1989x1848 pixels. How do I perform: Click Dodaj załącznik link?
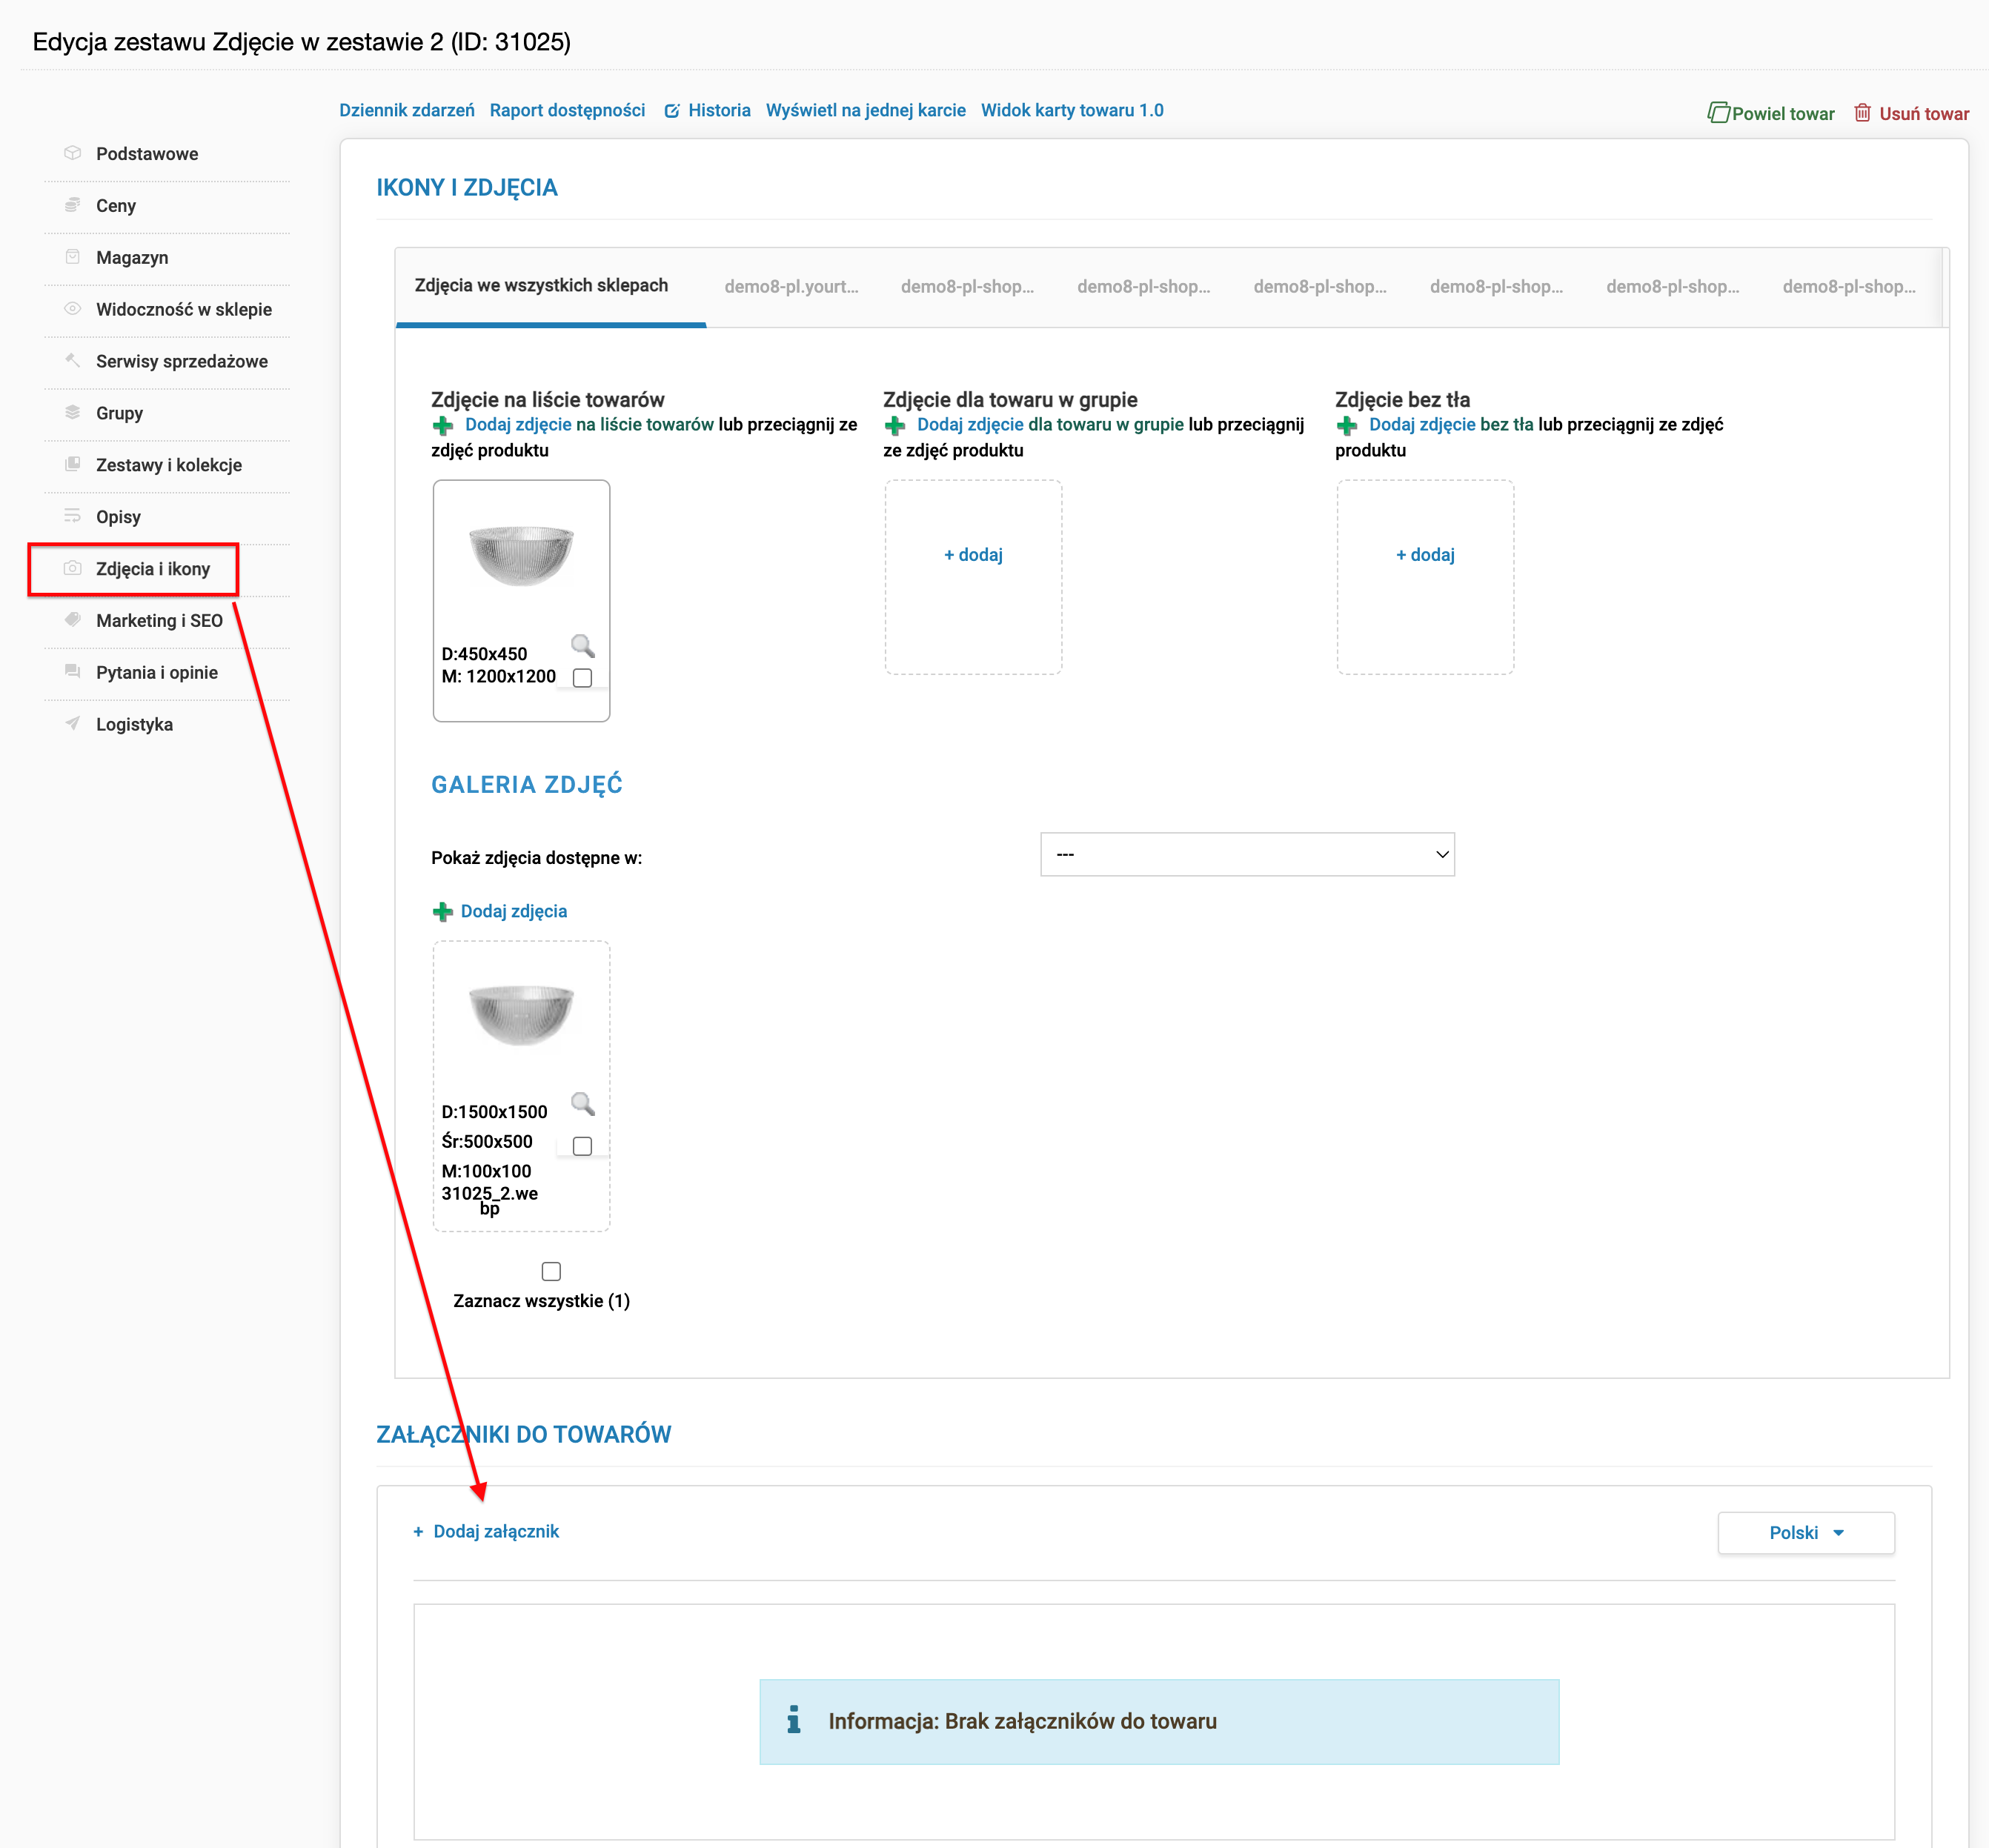tap(496, 1532)
